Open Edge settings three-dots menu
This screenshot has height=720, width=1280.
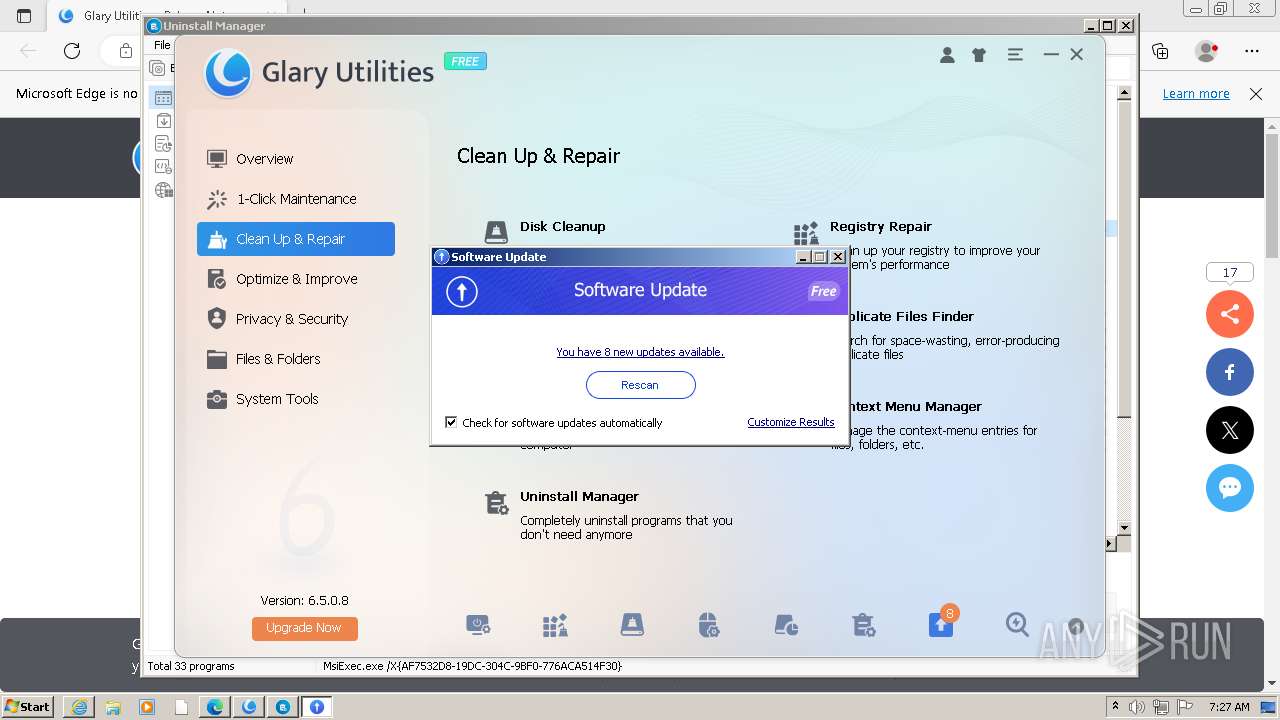[x=1252, y=51]
